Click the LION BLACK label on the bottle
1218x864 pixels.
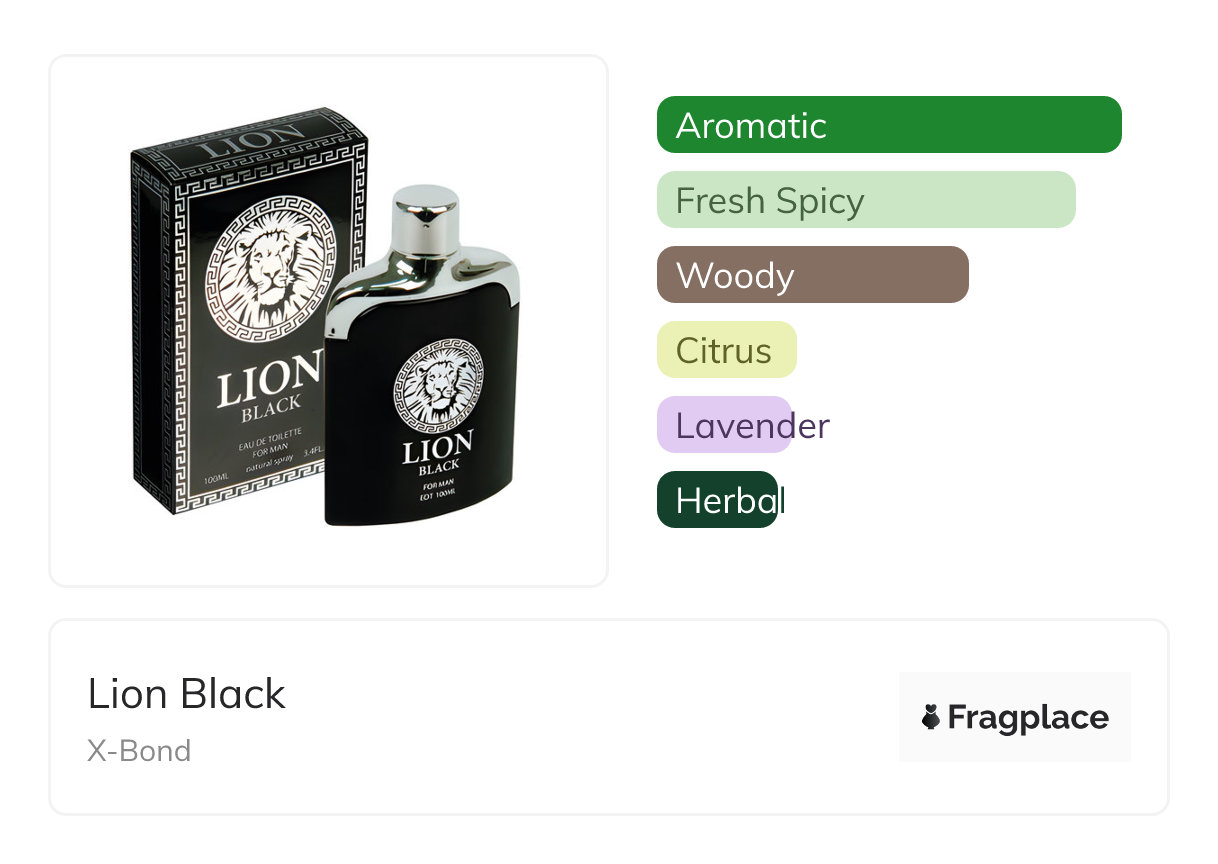point(438,455)
